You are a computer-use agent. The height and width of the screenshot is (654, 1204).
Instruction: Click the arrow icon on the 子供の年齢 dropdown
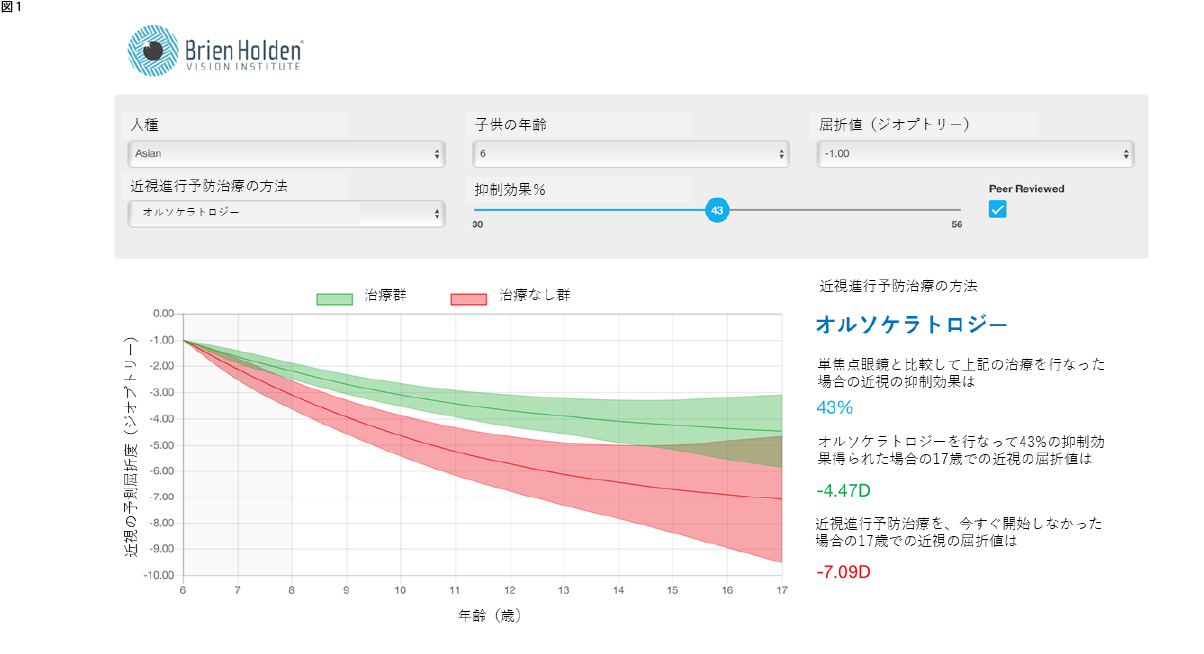(781, 154)
